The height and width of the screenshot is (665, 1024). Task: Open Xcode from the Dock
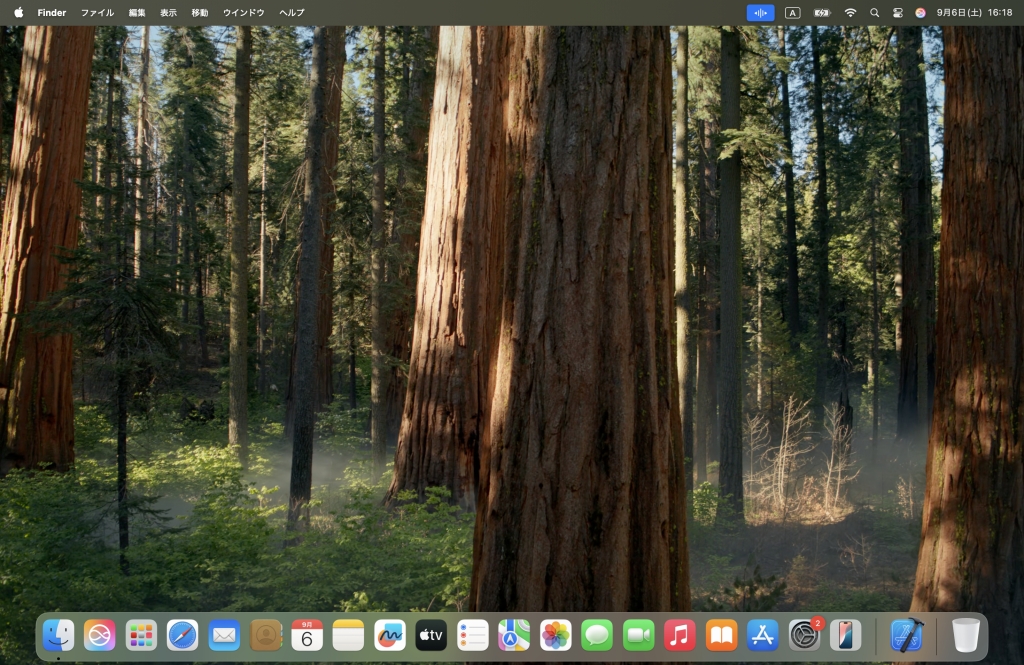pos(907,635)
